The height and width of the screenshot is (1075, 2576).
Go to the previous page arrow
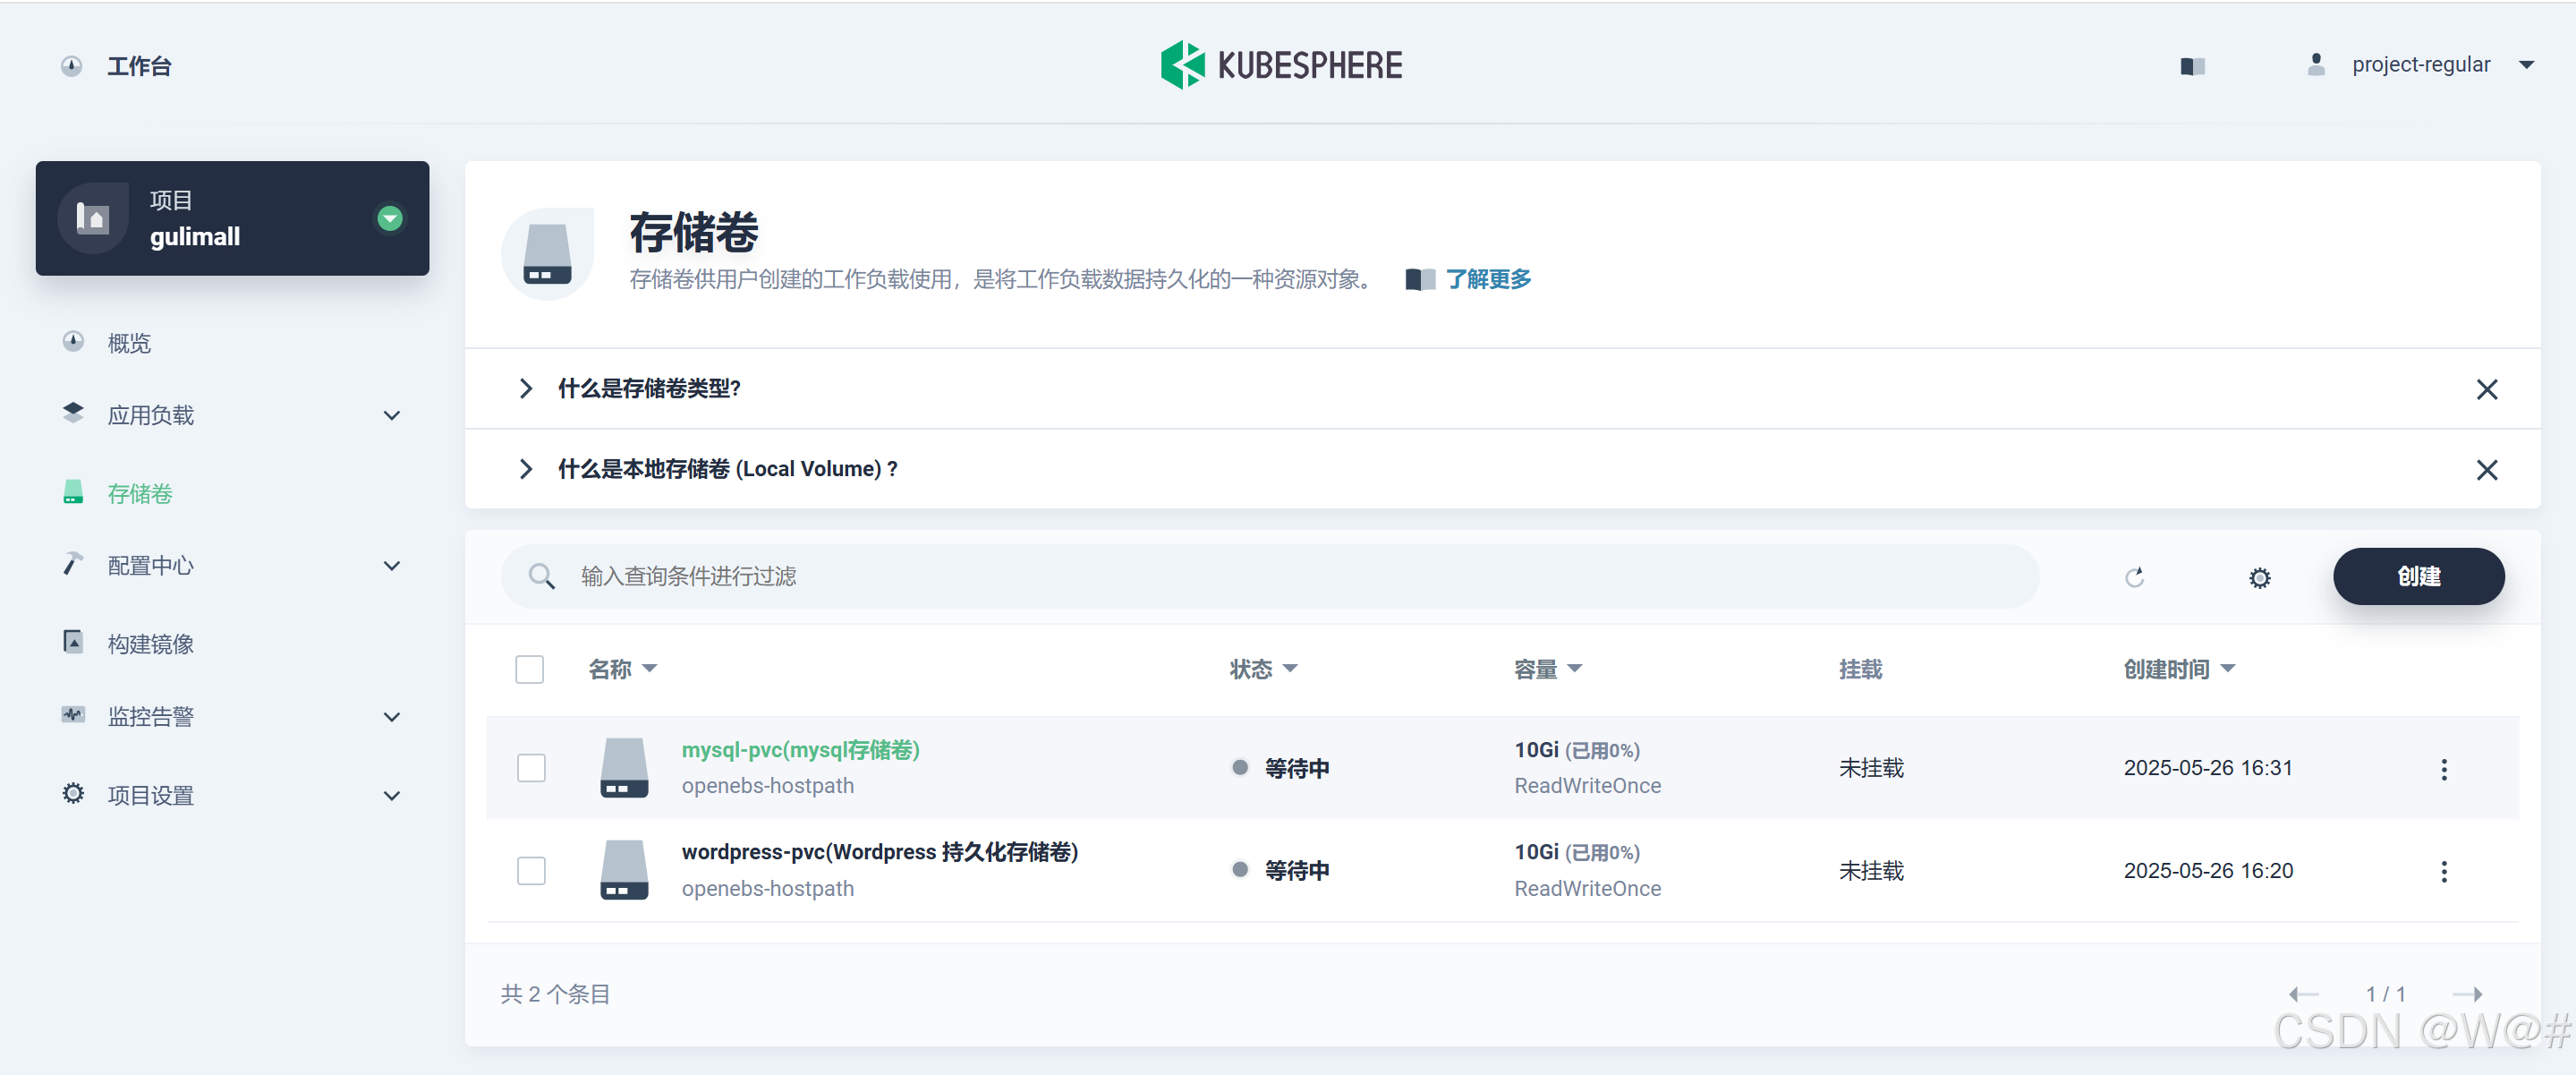tap(2304, 994)
